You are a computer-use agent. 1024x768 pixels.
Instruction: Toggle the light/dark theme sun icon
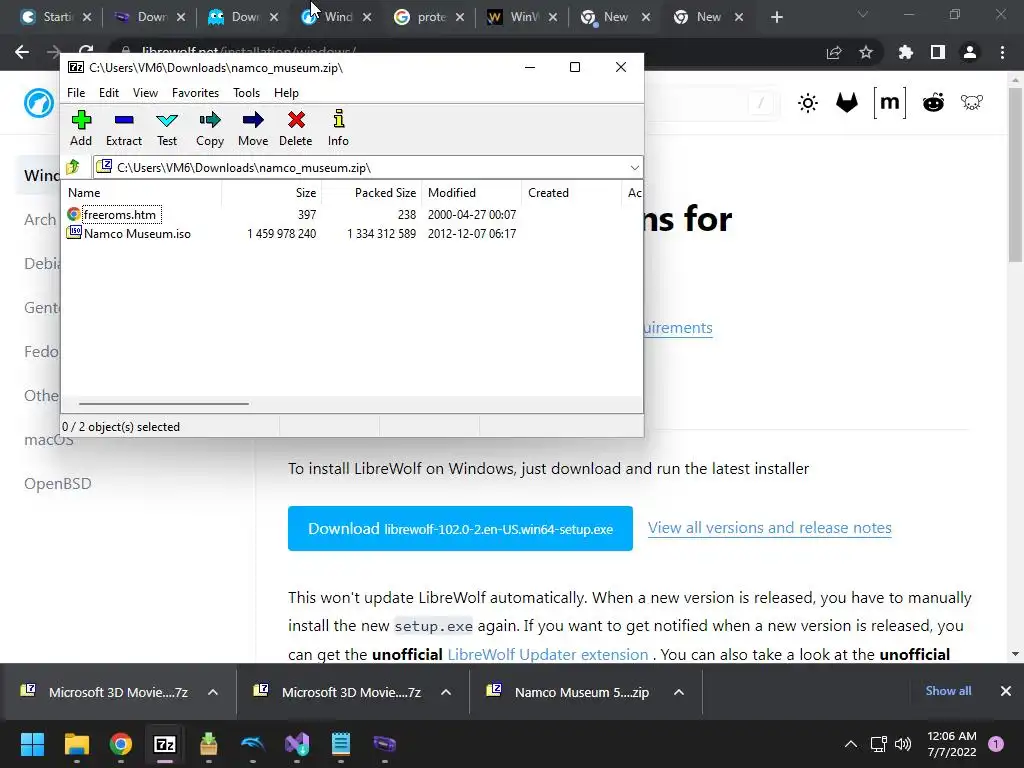pos(808,103)
